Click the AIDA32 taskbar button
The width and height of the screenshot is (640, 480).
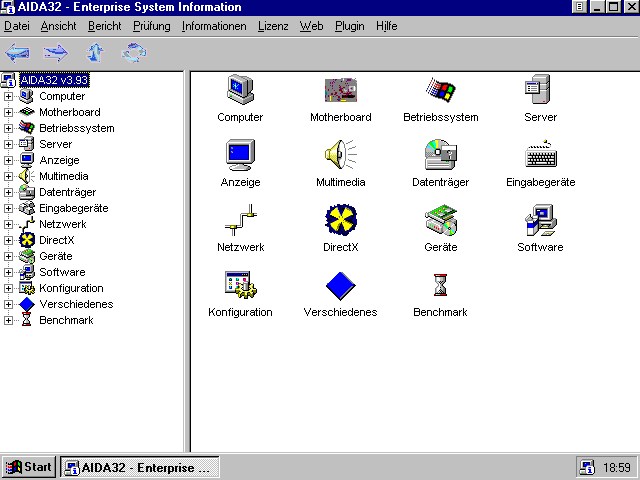tap(138, 467)
